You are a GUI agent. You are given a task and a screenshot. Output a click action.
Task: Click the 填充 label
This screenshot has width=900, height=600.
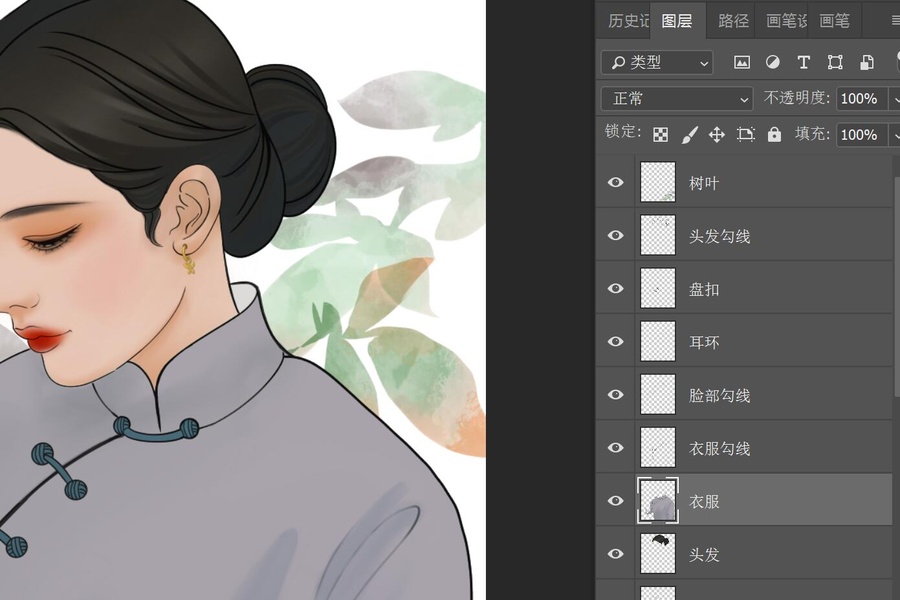[812, 134]
